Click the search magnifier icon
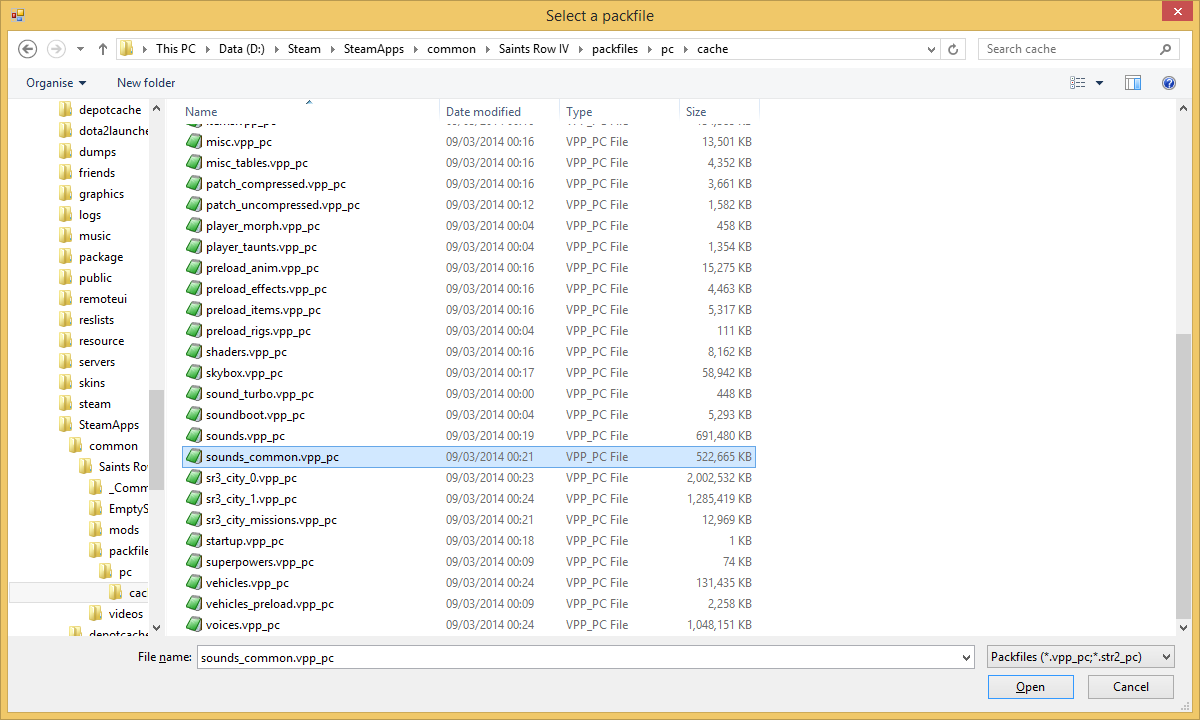This screenshot has width=1200, height=720. (1166, 49)
